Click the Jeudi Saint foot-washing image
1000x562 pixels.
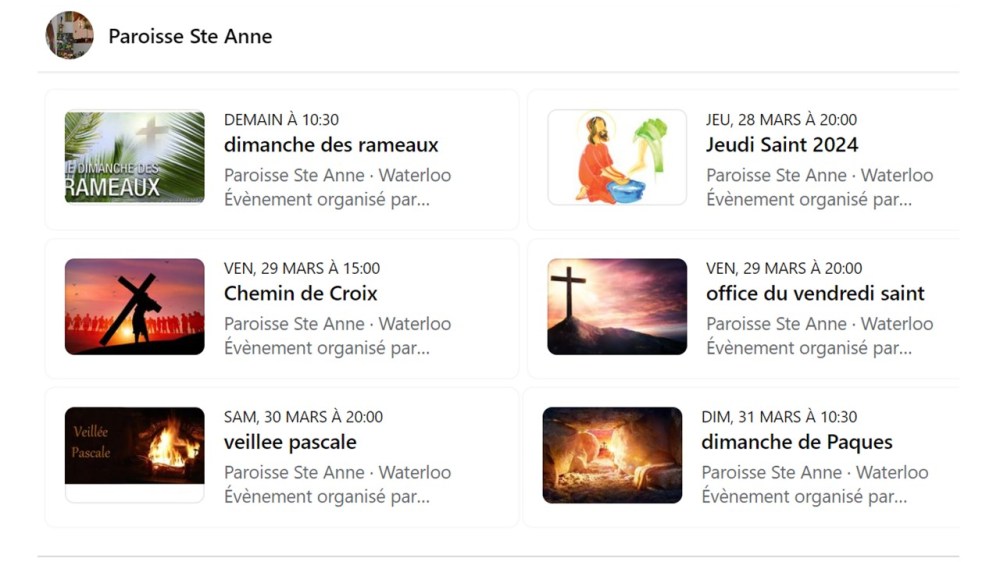(617, 157)
